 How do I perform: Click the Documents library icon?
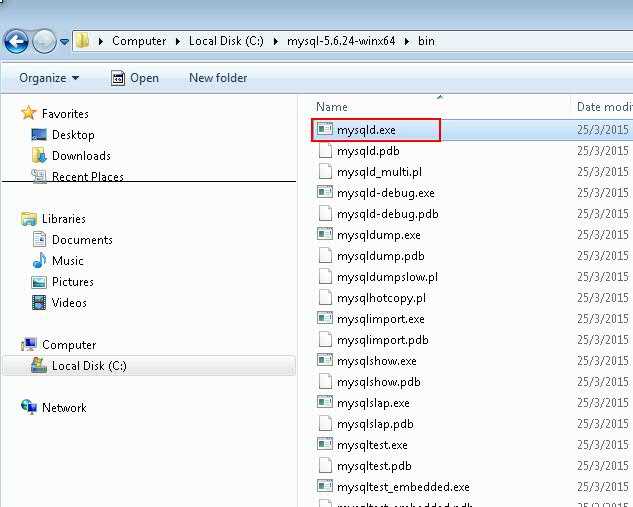[x=39, y=239]
